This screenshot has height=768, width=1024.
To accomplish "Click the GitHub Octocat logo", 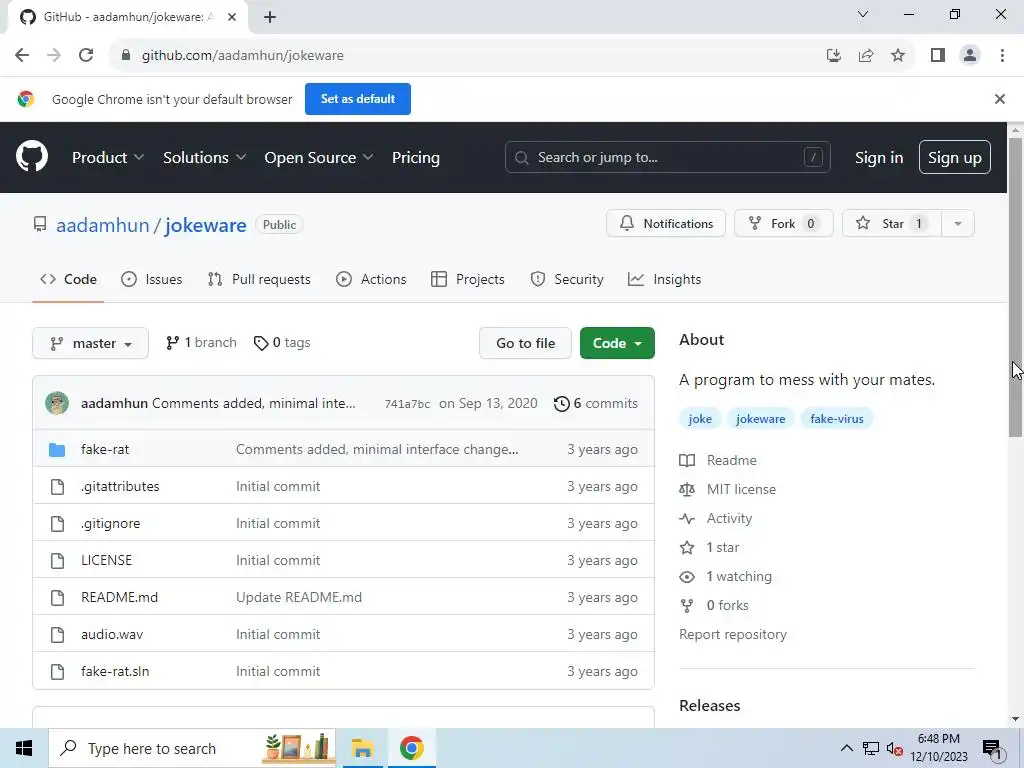I will point(32,157).
